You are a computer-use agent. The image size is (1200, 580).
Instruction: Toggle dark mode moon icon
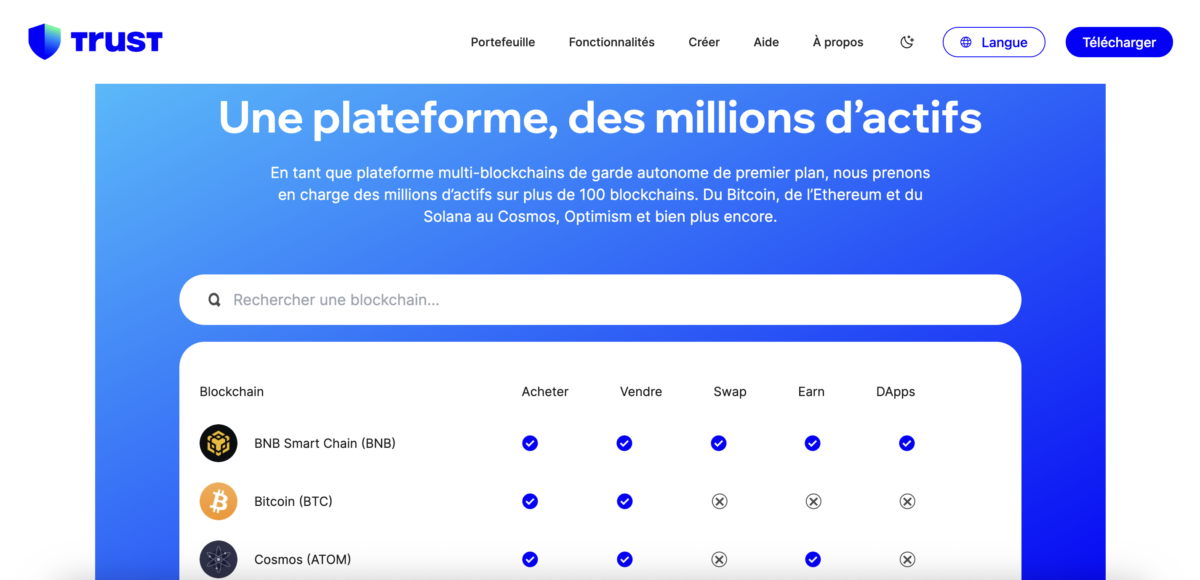click(907, 42)
